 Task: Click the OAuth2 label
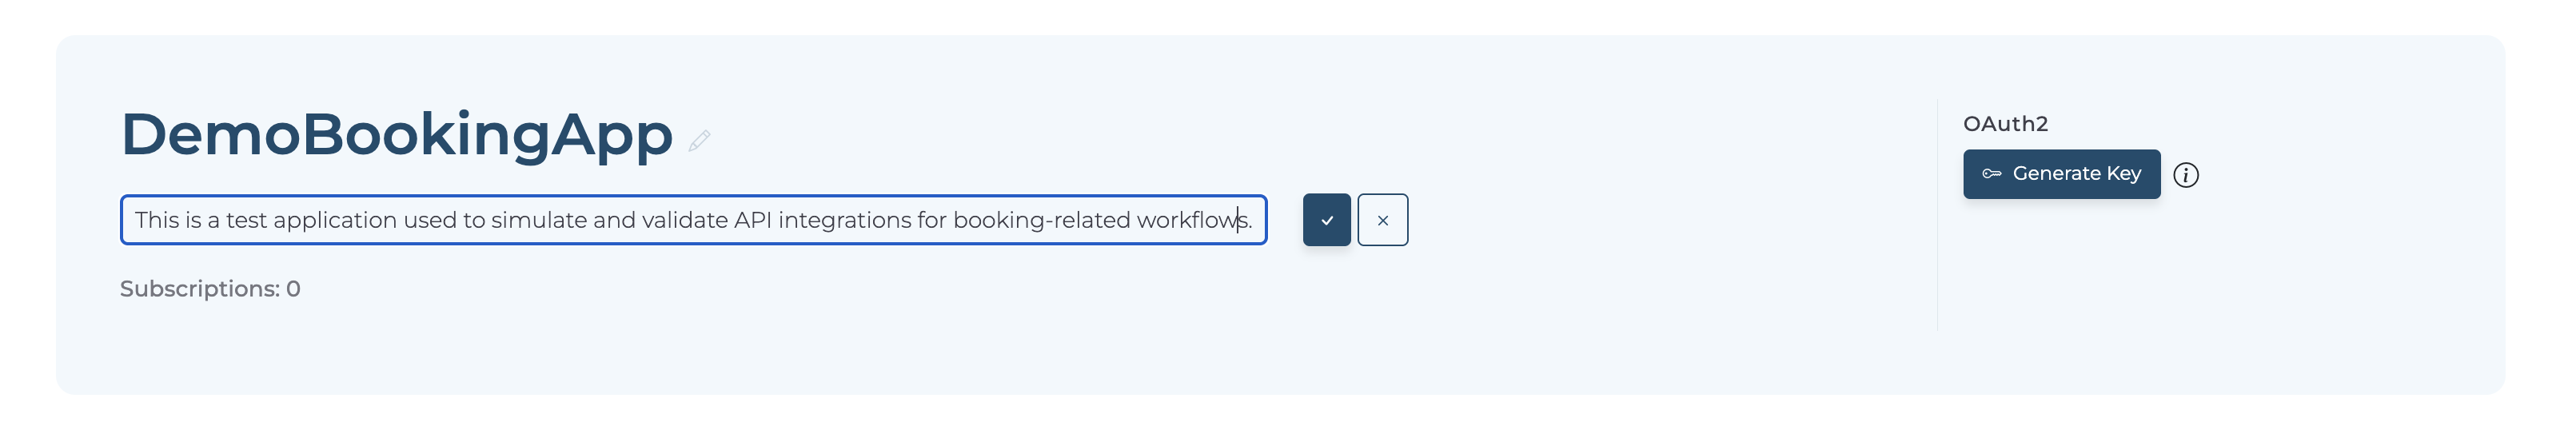(x=2005, y=124)
